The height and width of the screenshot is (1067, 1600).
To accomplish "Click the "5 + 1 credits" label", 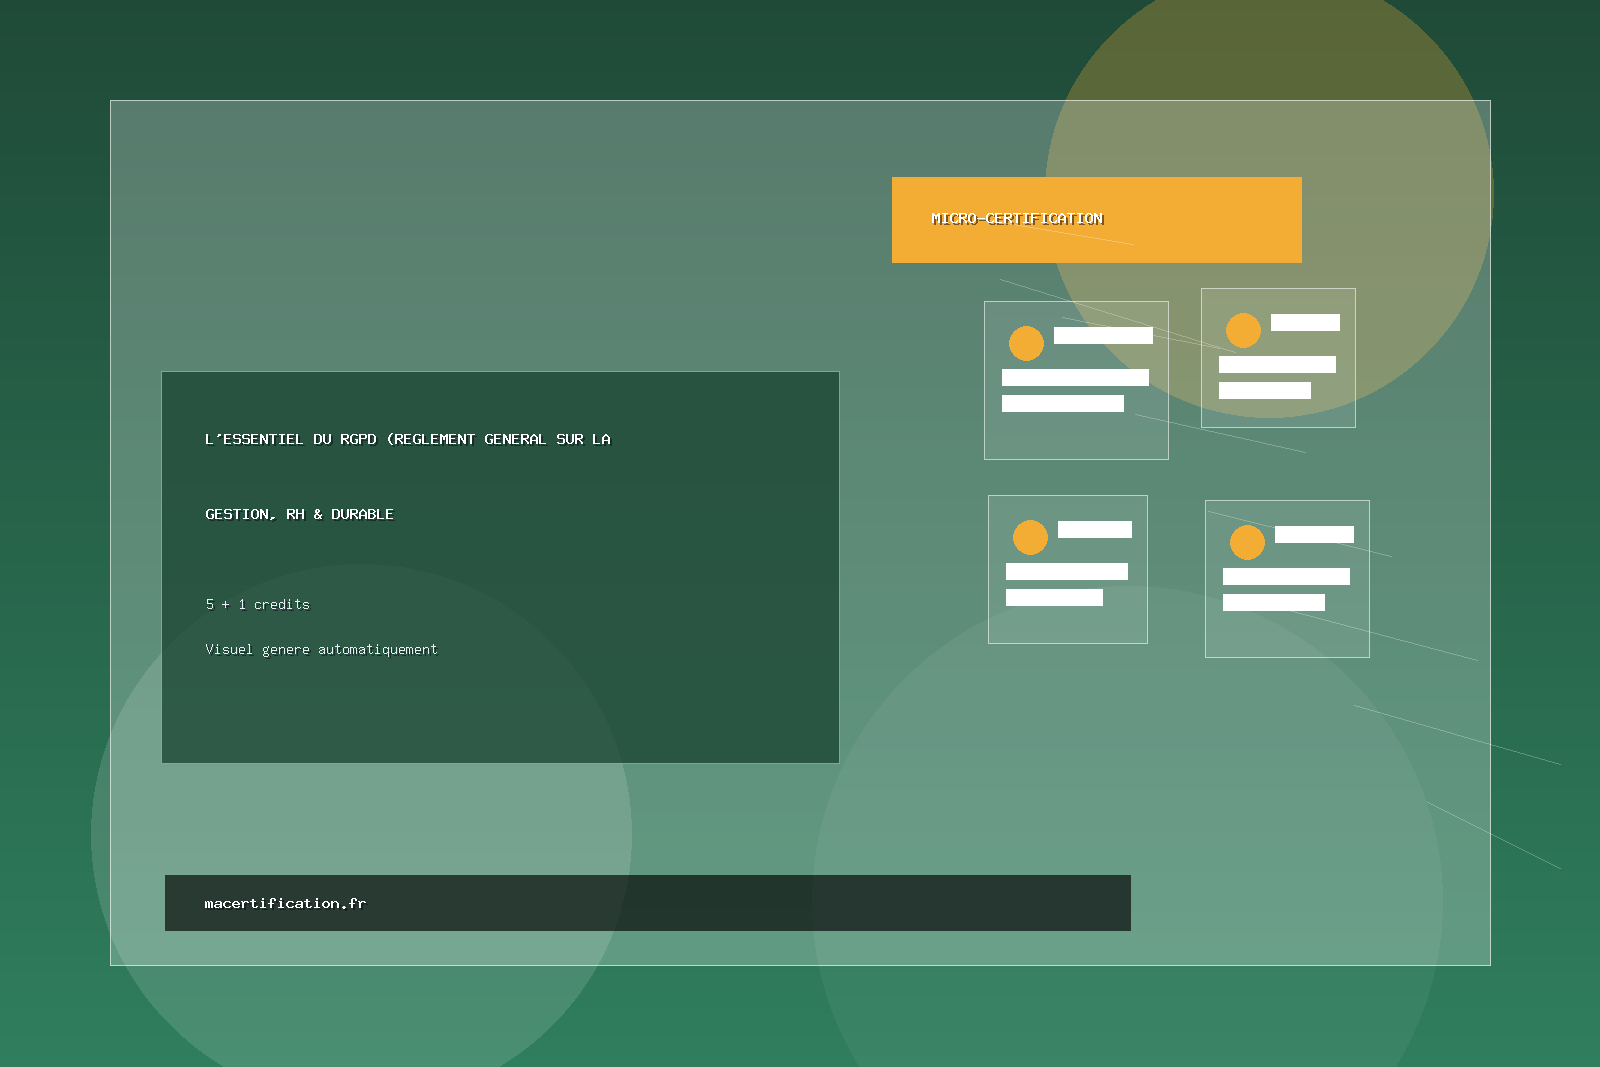I will 257,604.
